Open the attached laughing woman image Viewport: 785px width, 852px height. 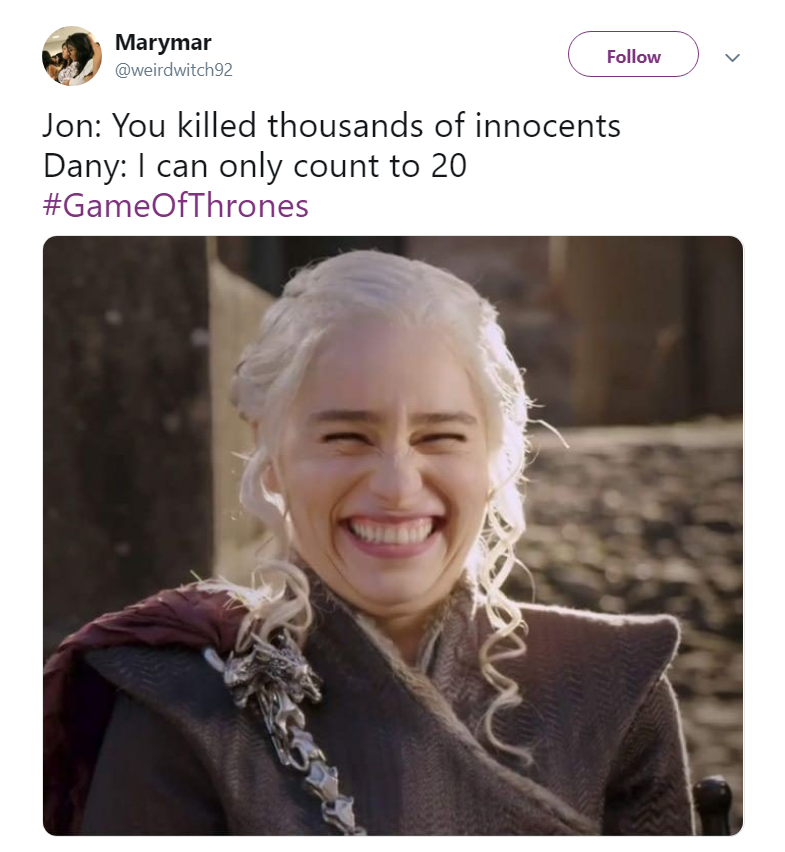coord(393,535)
